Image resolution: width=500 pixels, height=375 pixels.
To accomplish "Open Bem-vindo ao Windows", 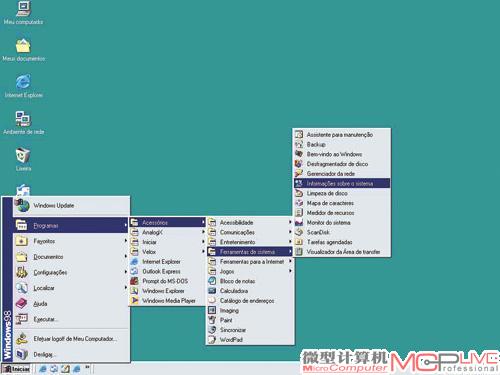I will click(342, 154).
